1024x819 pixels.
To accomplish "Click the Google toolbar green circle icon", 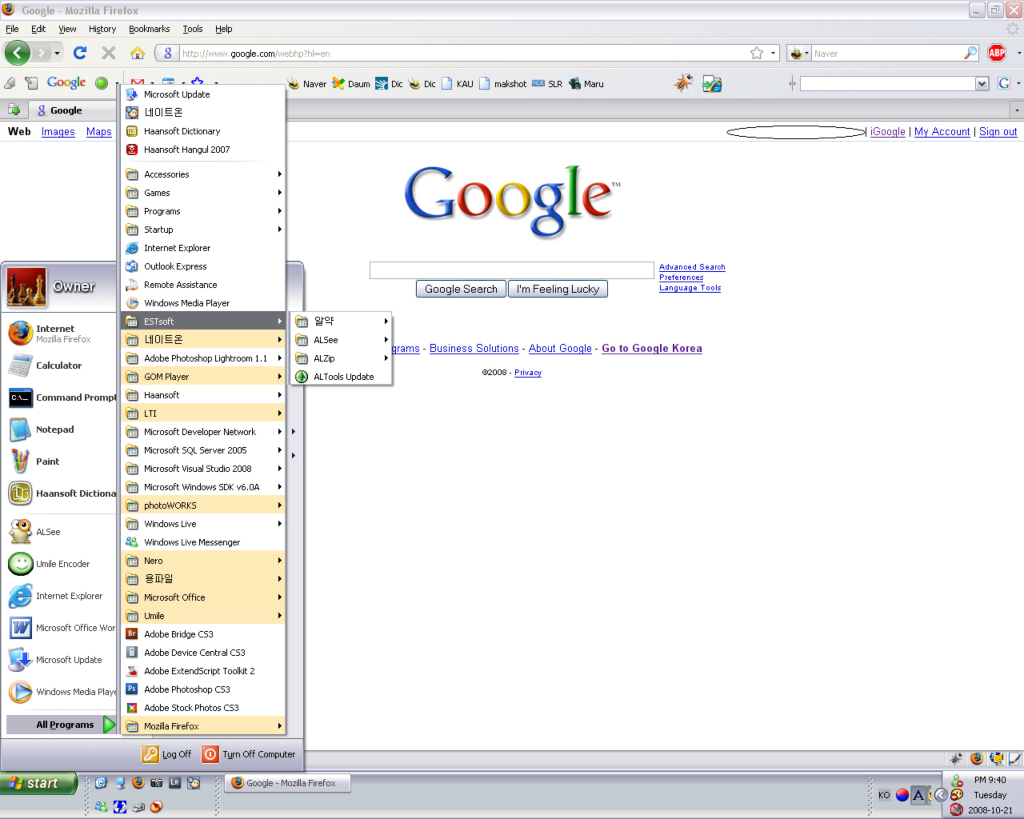I will 101,83.
